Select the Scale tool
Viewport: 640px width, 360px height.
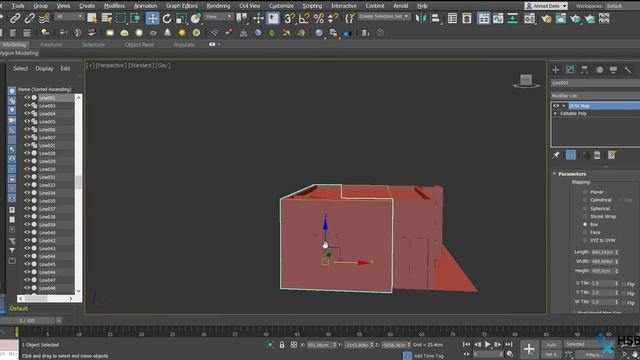point(181,18)
